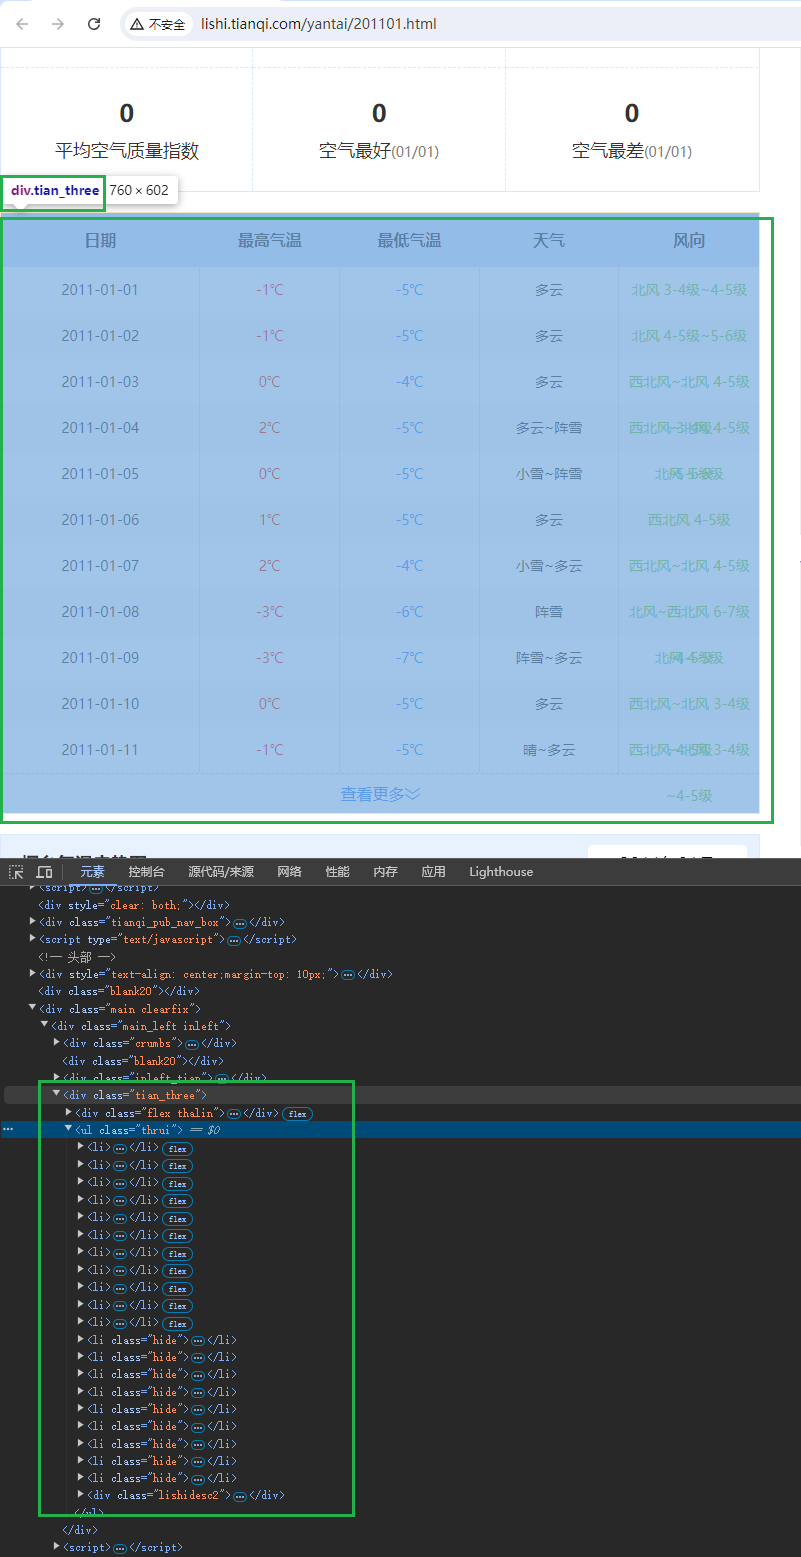Image resolution: width=801 pixels, height=1557 pixels.
Task: Go back to the previous page
Action: pos(22,24)
